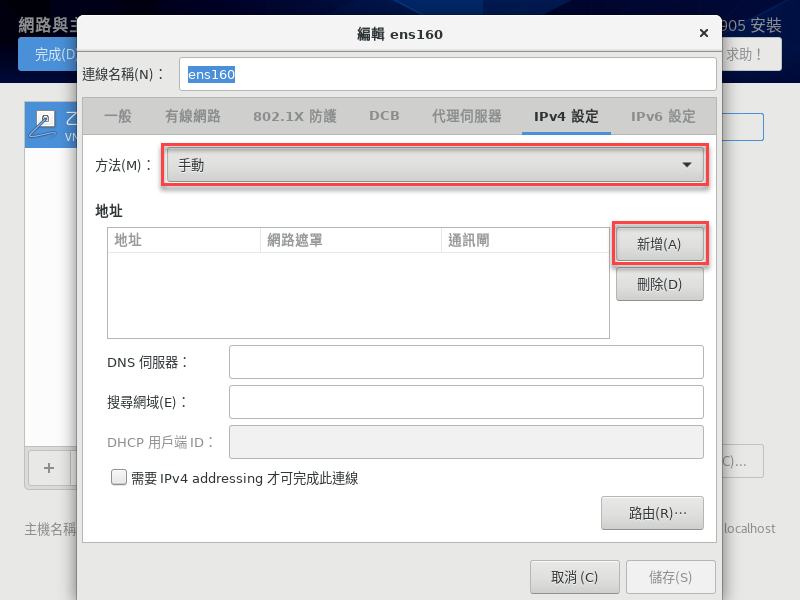
Task: Click the 新增(A) button
Action: (x=659, y=244)
